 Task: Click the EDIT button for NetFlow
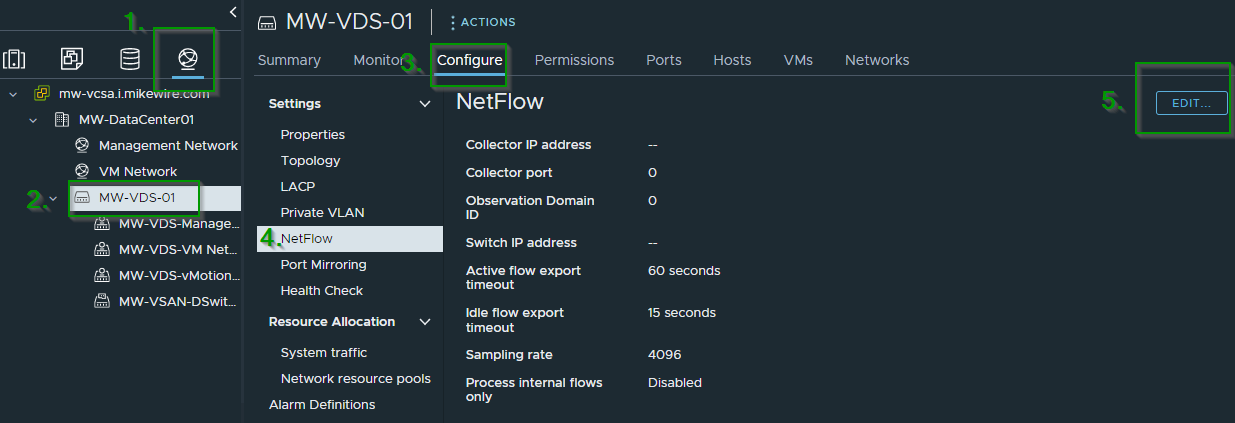point(1191,103)
